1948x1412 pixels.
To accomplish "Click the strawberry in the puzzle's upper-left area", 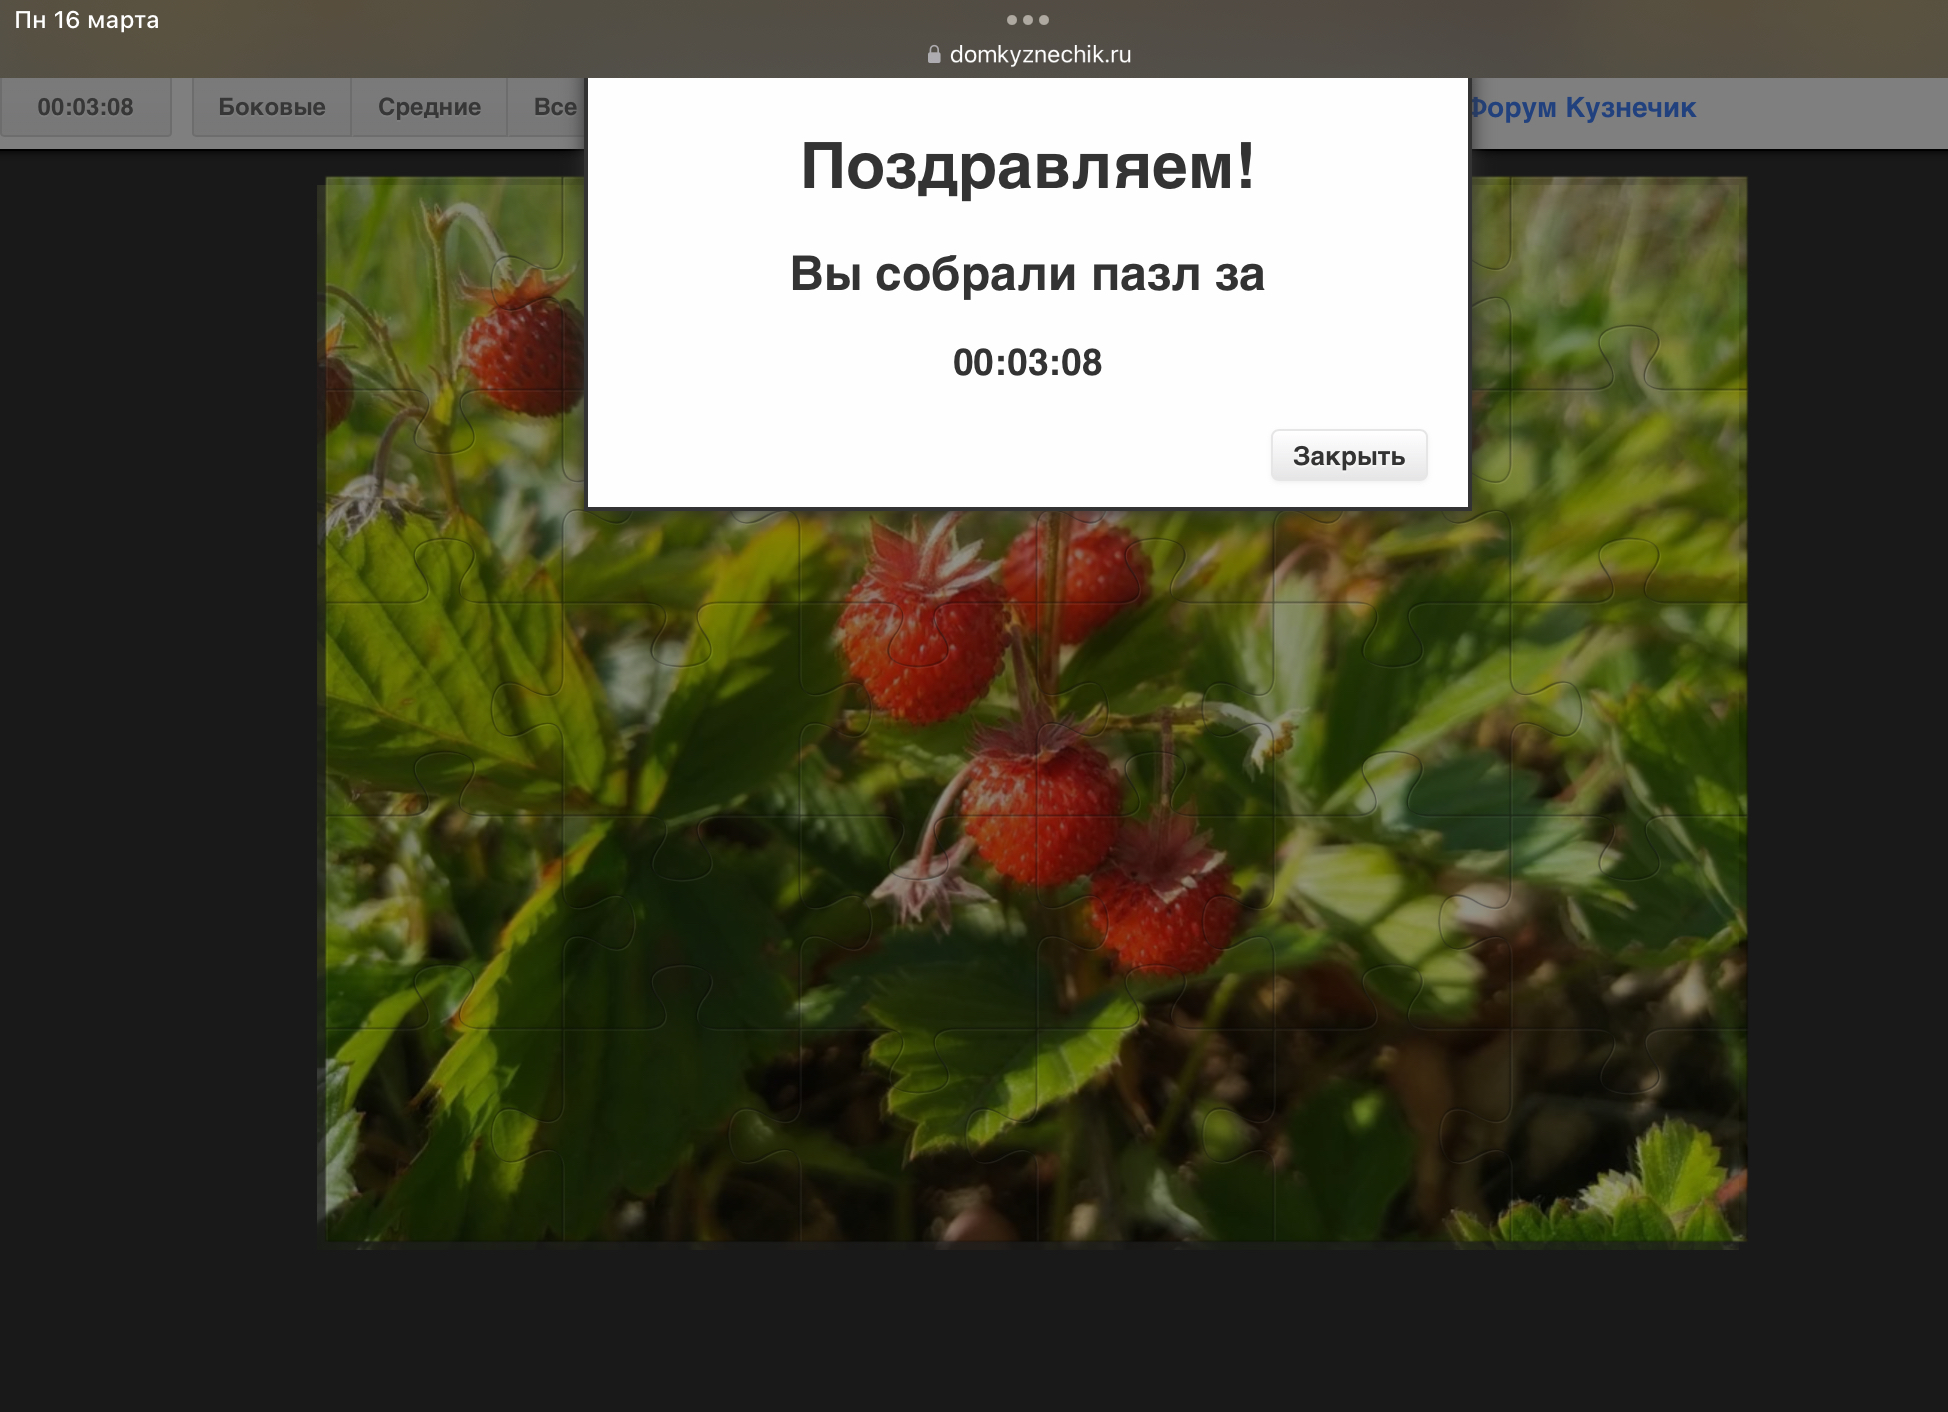I will 522,355.
